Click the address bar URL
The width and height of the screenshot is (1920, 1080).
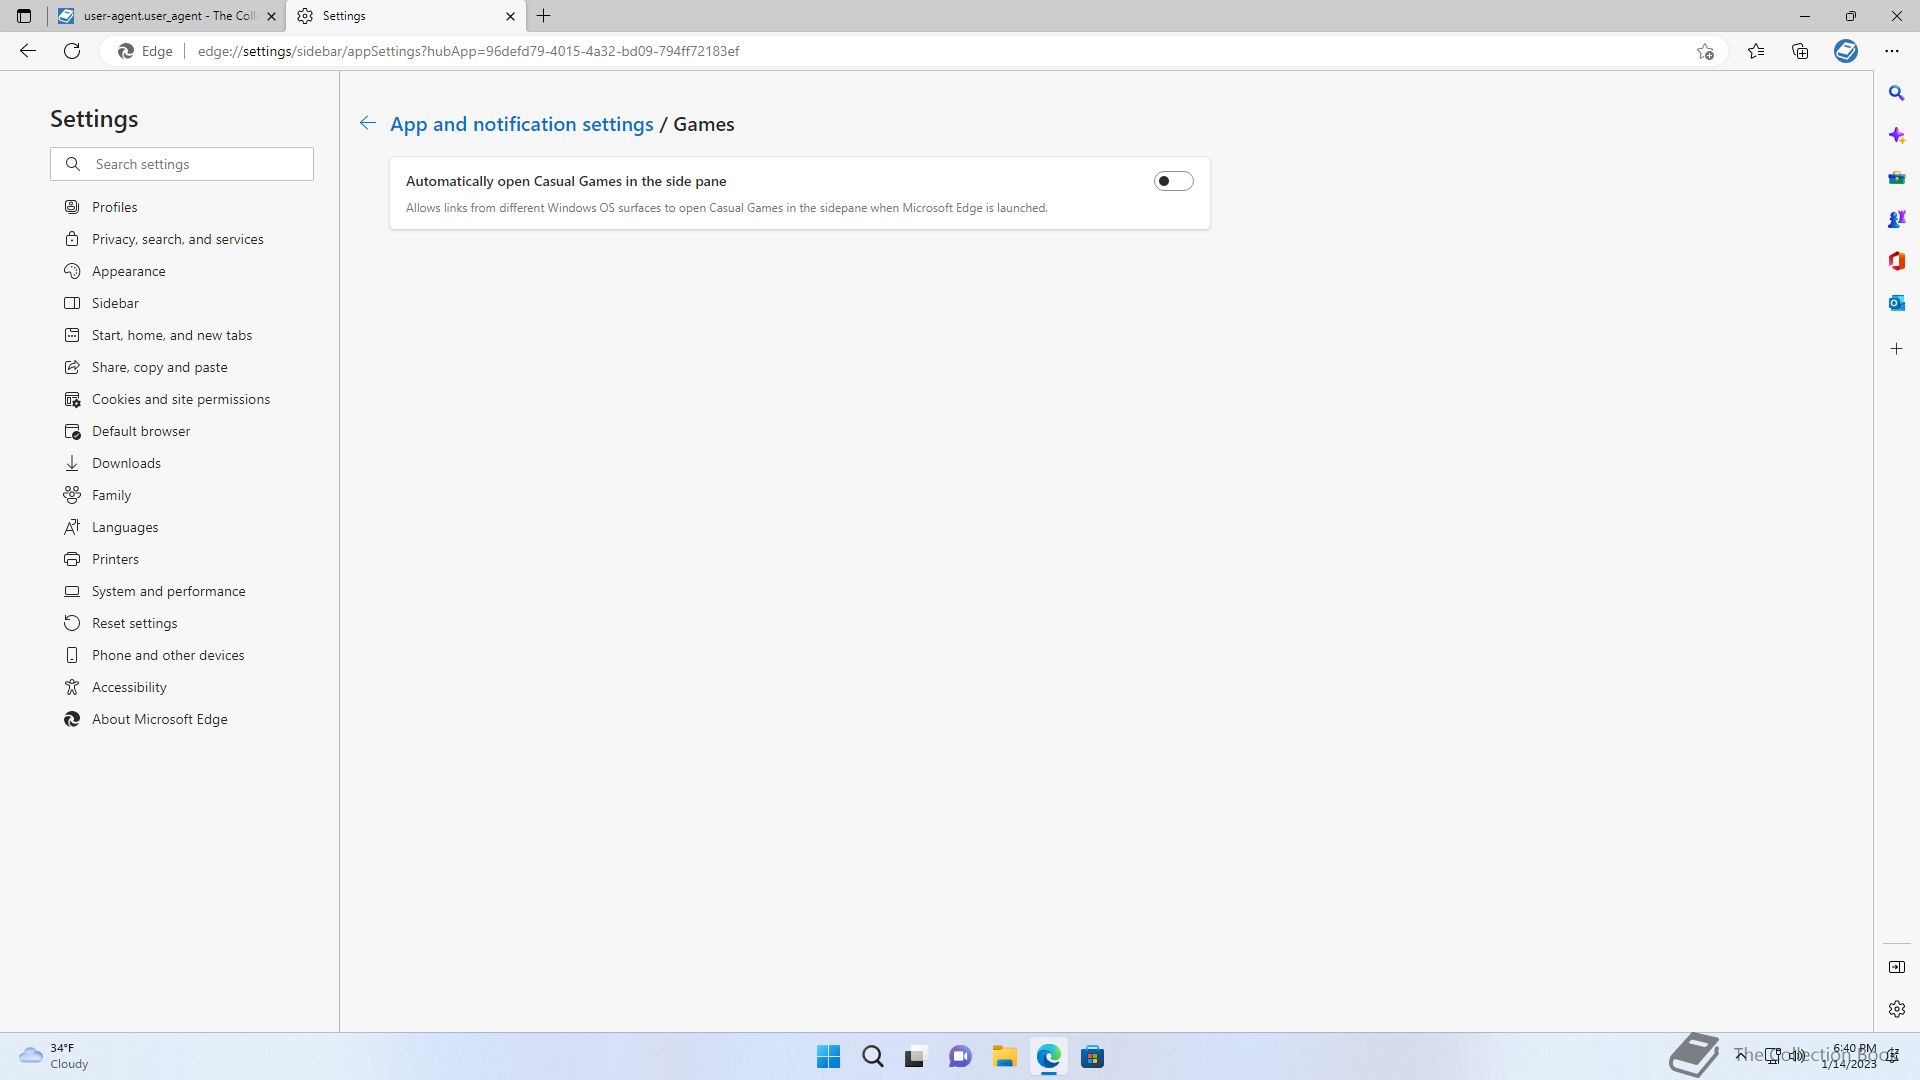(468, 51)
